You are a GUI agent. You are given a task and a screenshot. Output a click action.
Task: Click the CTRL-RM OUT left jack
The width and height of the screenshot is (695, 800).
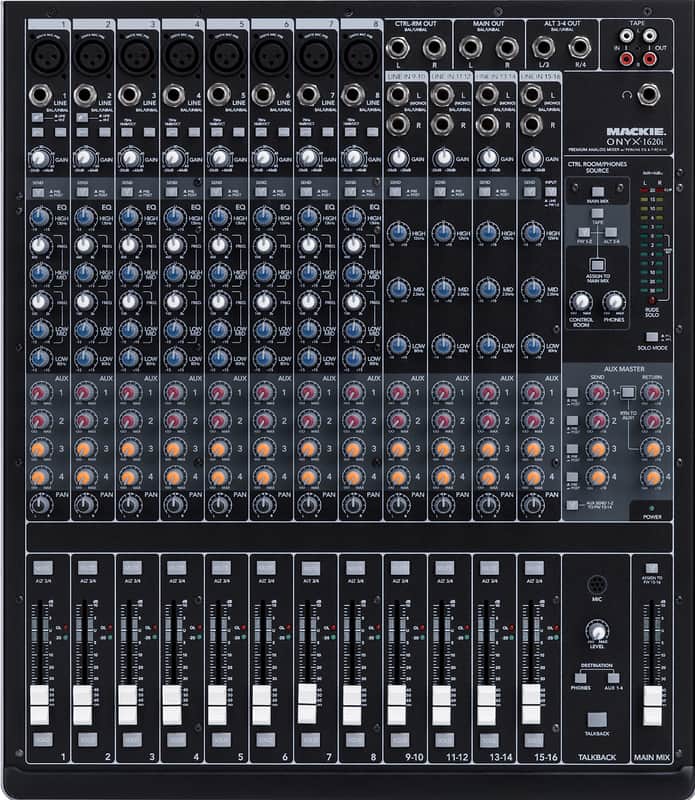click(398, 48)
